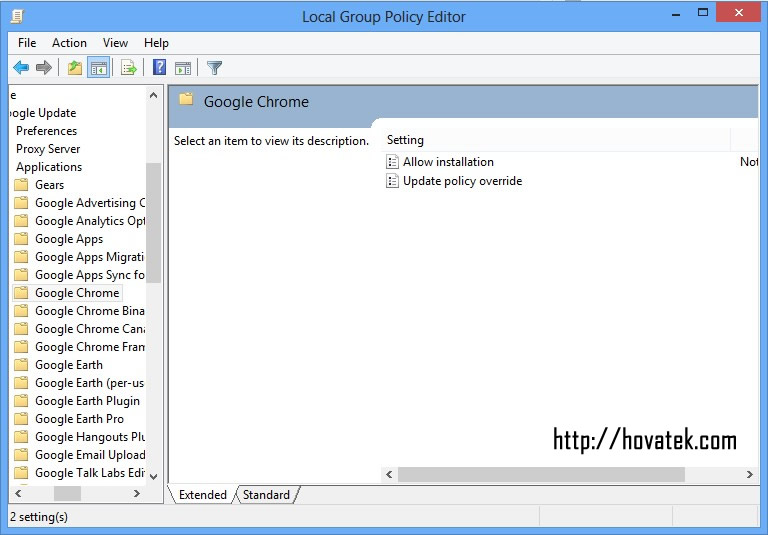Click tree pane scroll right arrow
The height and width of the screenshot is (535, 768).
pyautogui.click(x=137, y=494)
